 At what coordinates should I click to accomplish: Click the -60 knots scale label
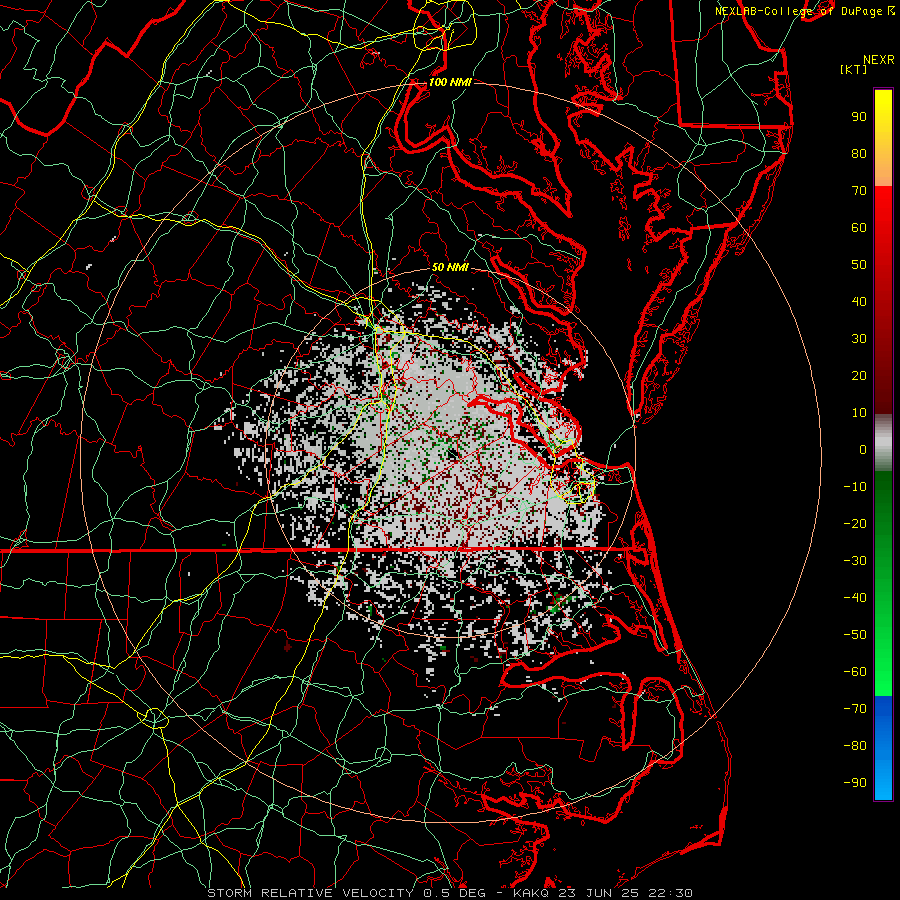click(x=855, y=672)
